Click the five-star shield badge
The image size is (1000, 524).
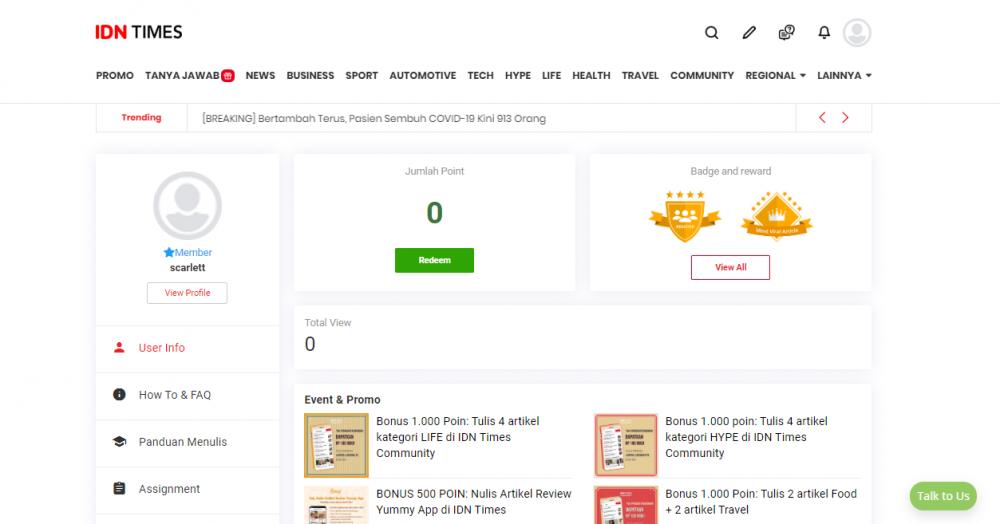coord(685,216)
